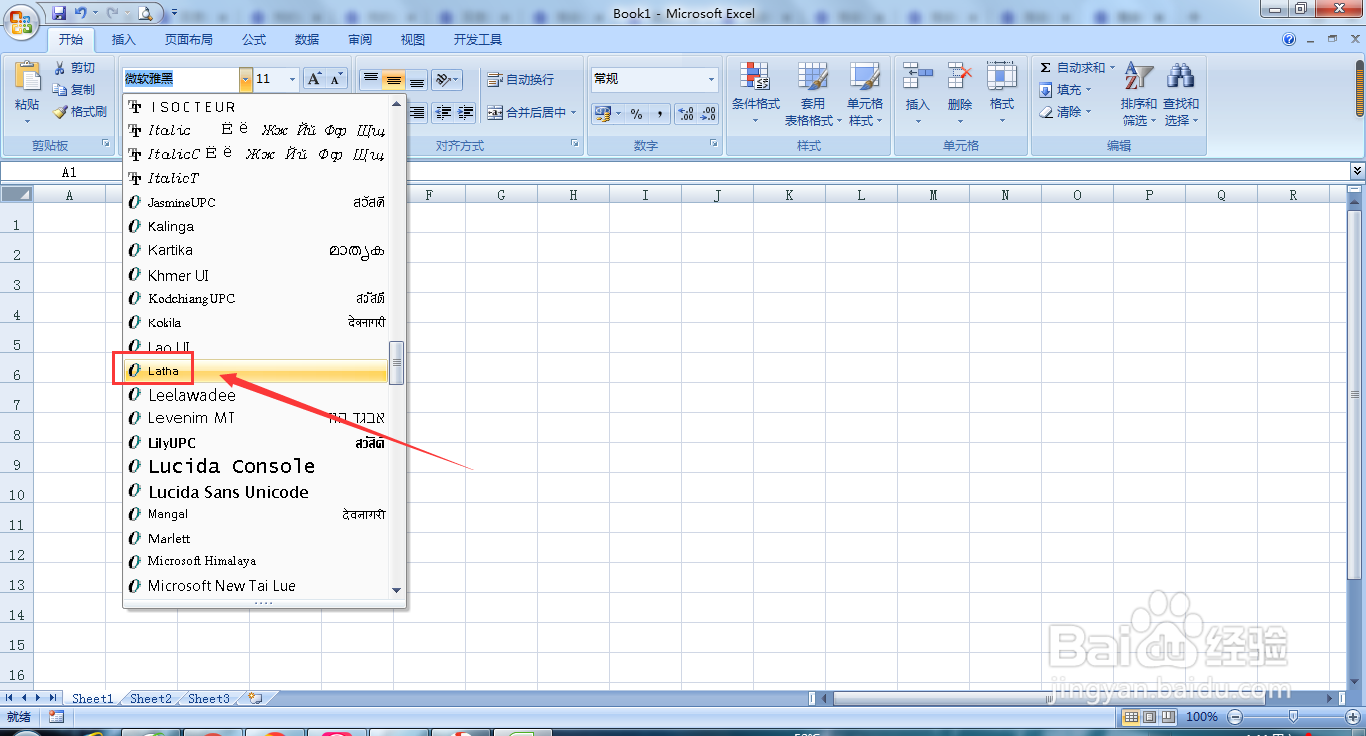Select Lucida Console font
Screen dimensions: 1366x736
(256, 466)
